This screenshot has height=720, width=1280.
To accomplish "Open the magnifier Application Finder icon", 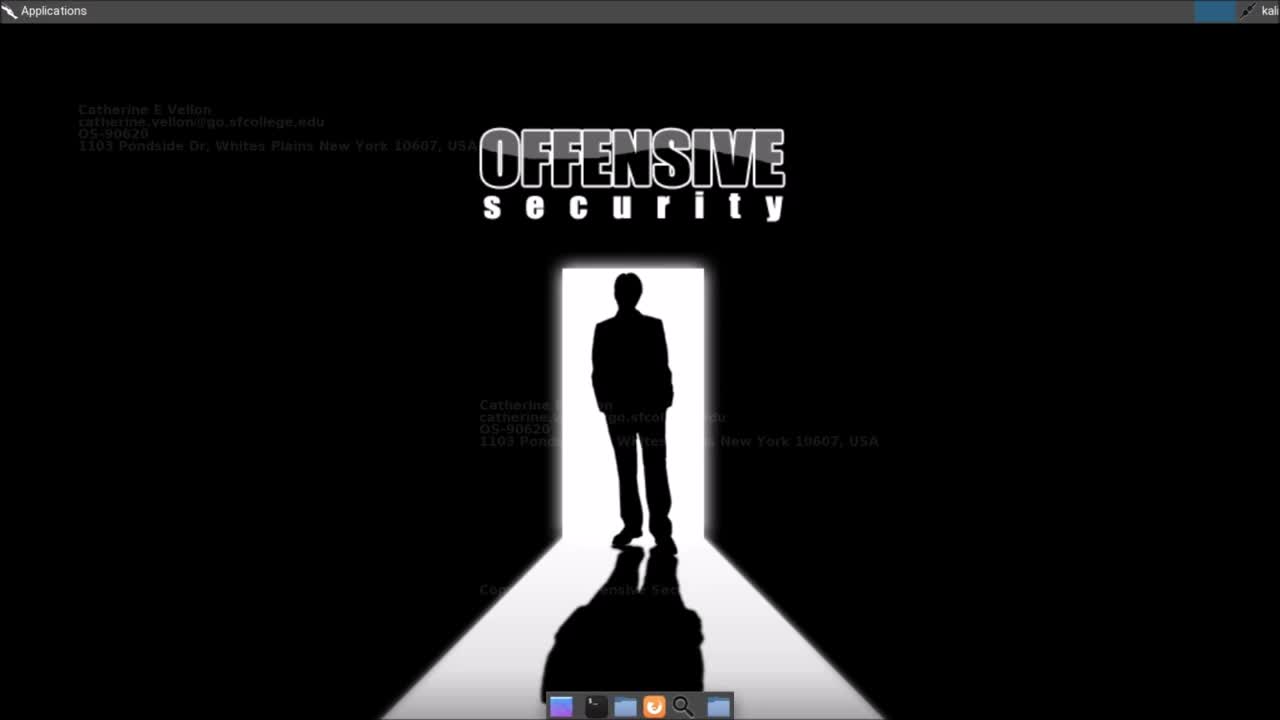I will pos(683,706).
